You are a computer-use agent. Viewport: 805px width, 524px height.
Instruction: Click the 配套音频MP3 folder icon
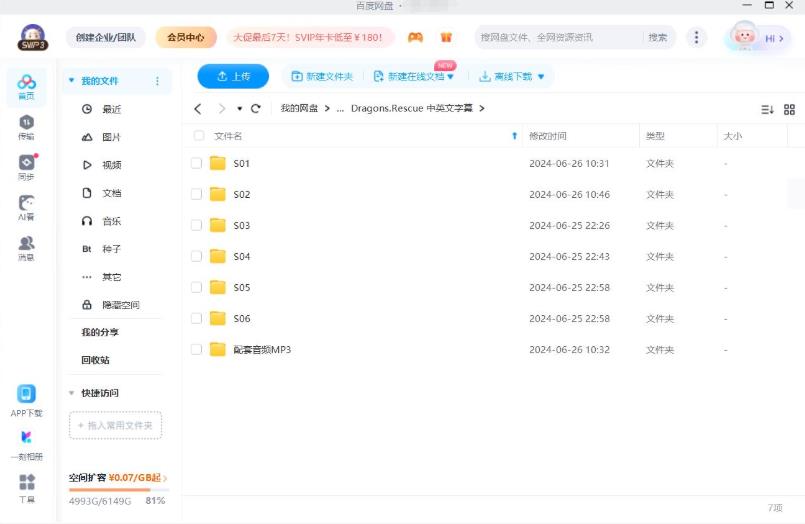click(x=218, y=350)
